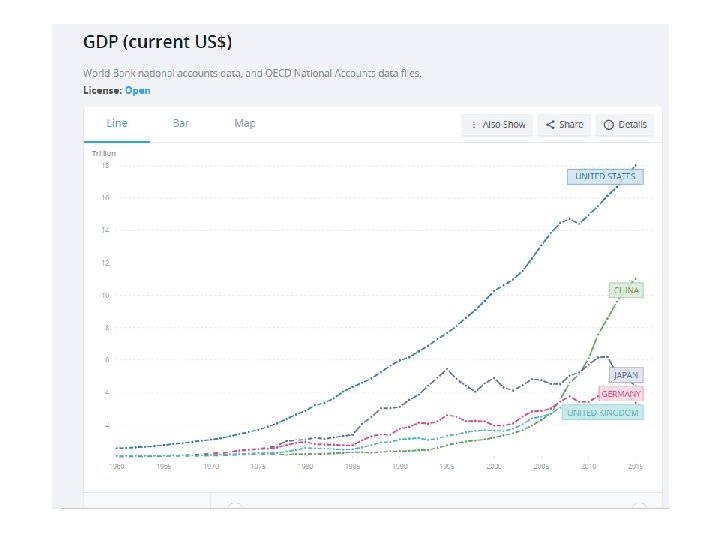Image resolution: width=720 pixels, height=540 pixels.
Task: Click the 2015 label on the x-axis
Action: click(x=635, y=466)
